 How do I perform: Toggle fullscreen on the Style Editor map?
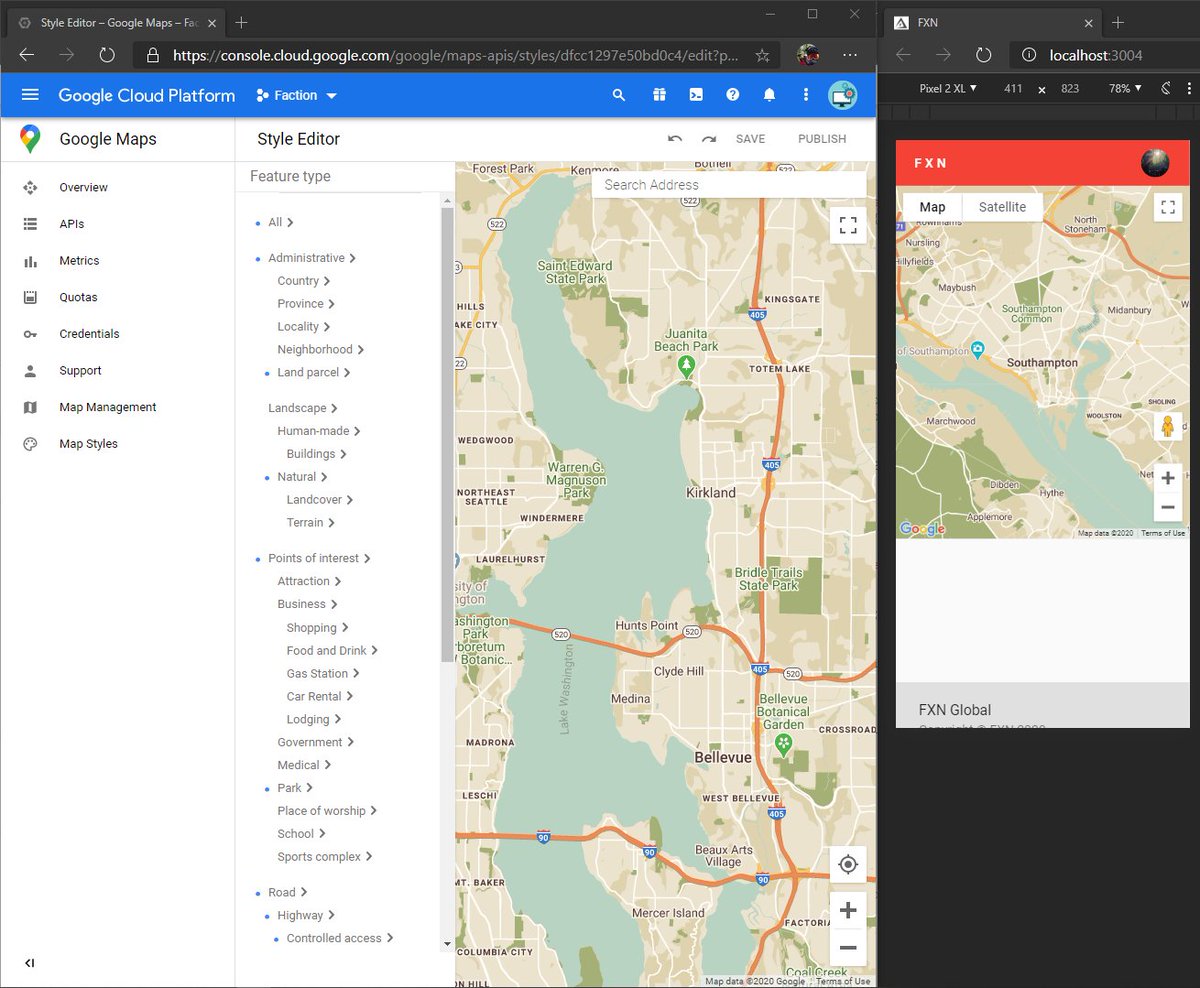848,226
